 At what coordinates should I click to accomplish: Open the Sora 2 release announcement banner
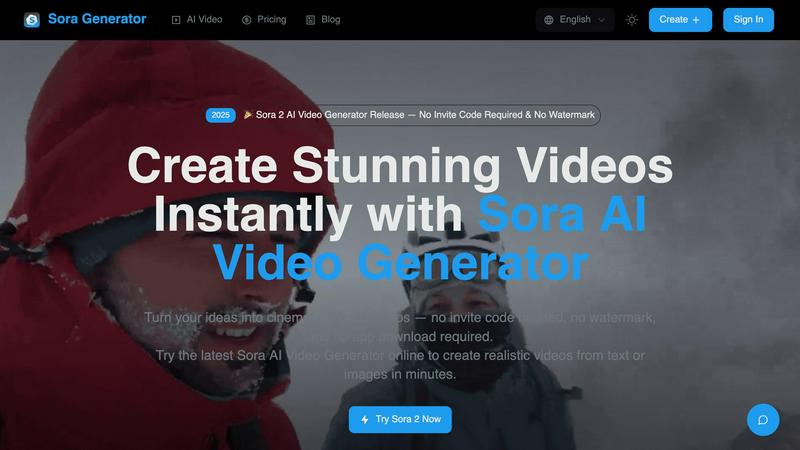pyautogui.click(x=403, y=115)
